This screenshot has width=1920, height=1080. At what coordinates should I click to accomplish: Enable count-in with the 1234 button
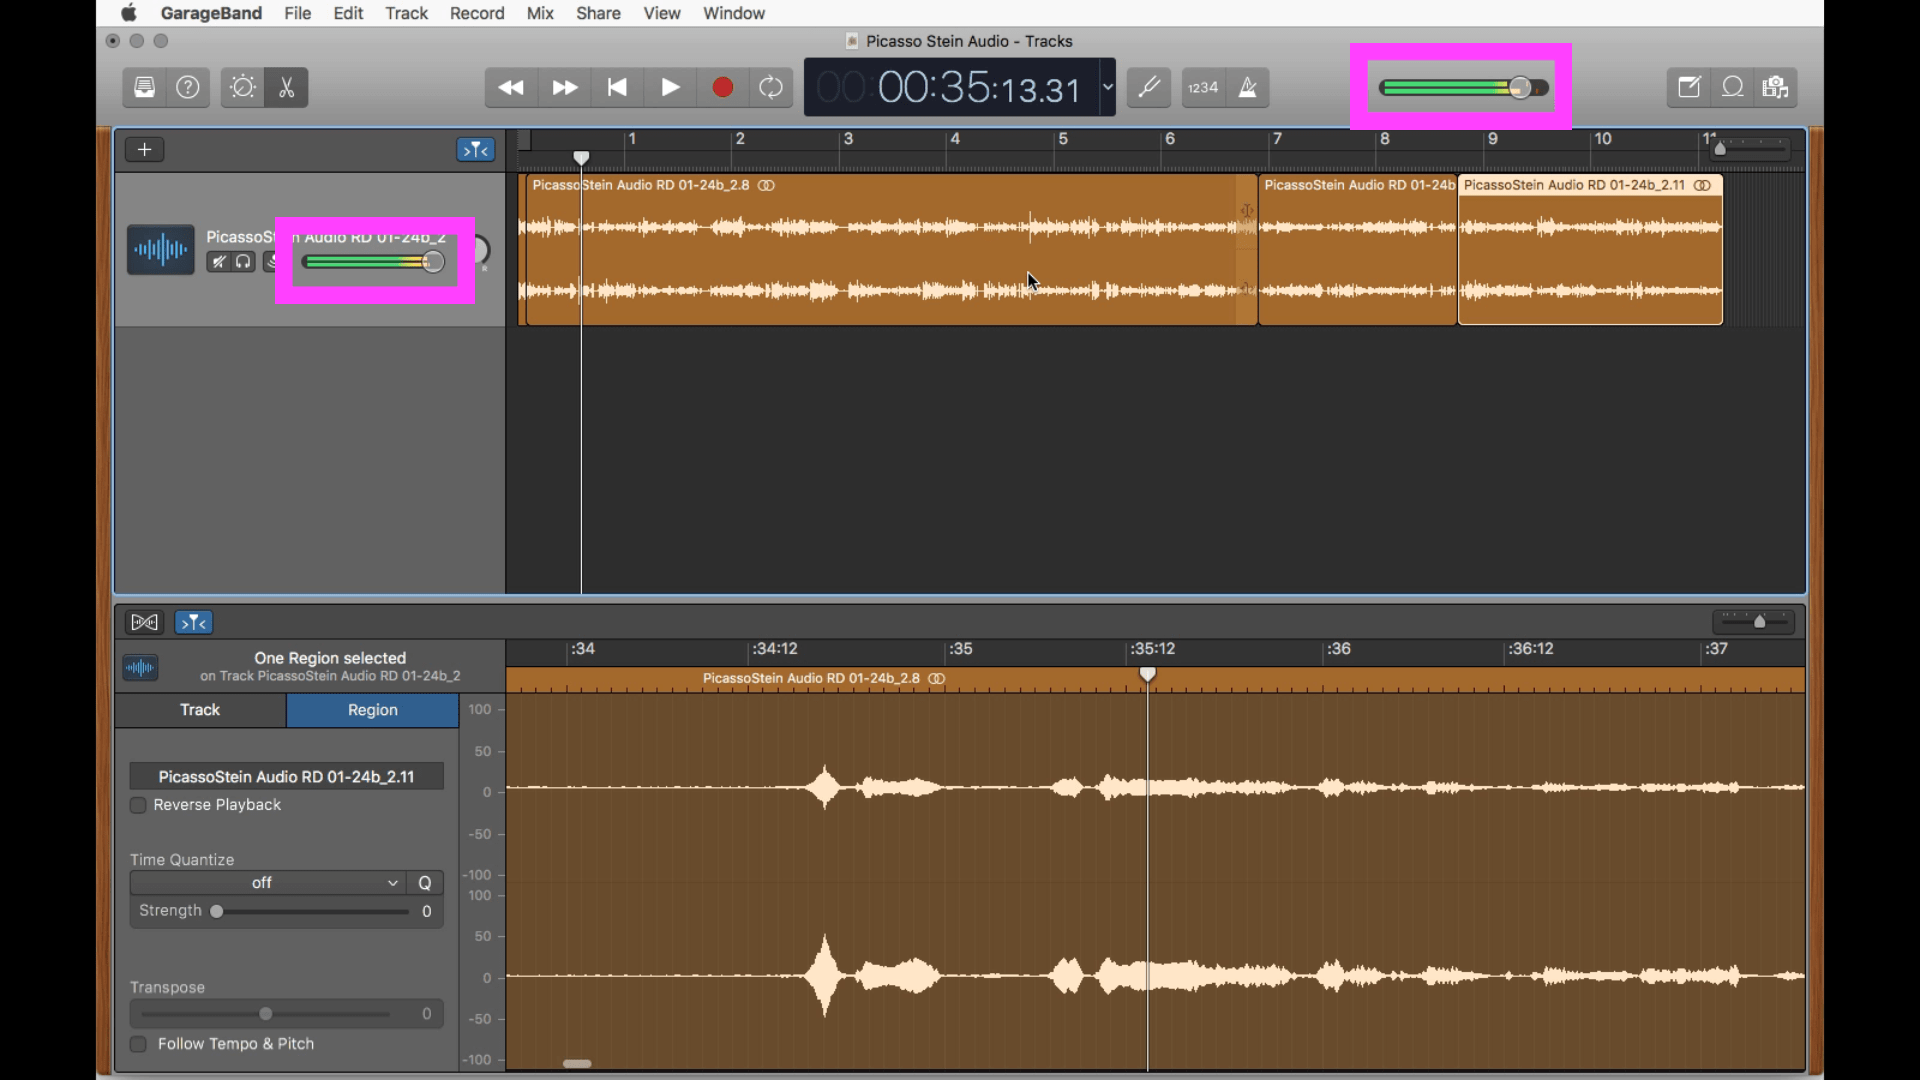(x=1203, y=87)
